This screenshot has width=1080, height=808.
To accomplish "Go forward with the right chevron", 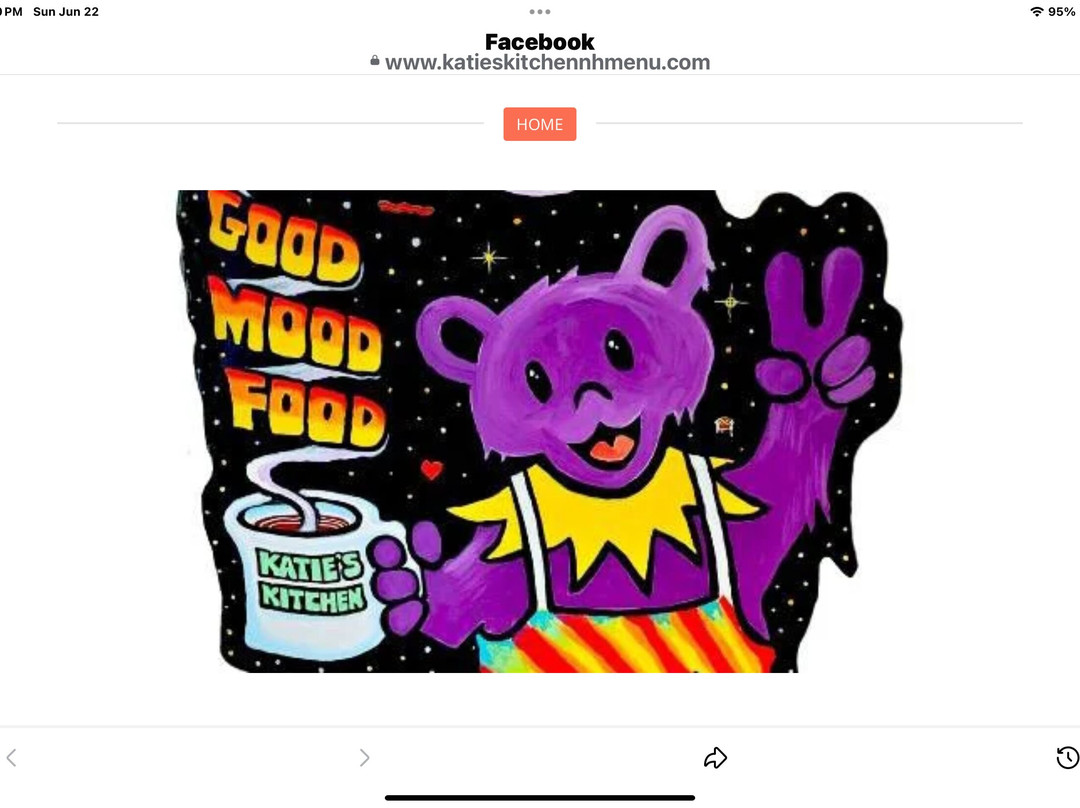I will (x=364, y=758).
